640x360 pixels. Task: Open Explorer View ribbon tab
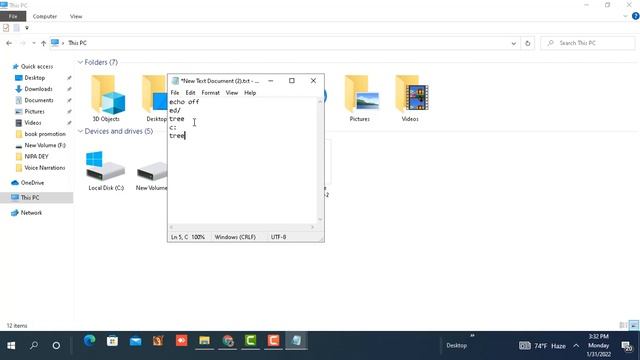pos(76,16)
